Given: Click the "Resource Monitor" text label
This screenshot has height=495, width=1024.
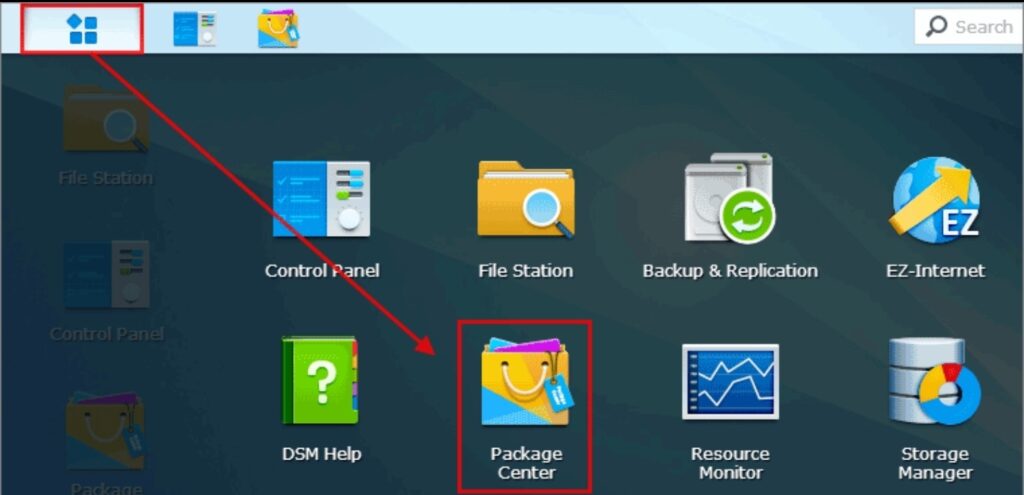Looking at the screenshot, I should pos(729,463).
